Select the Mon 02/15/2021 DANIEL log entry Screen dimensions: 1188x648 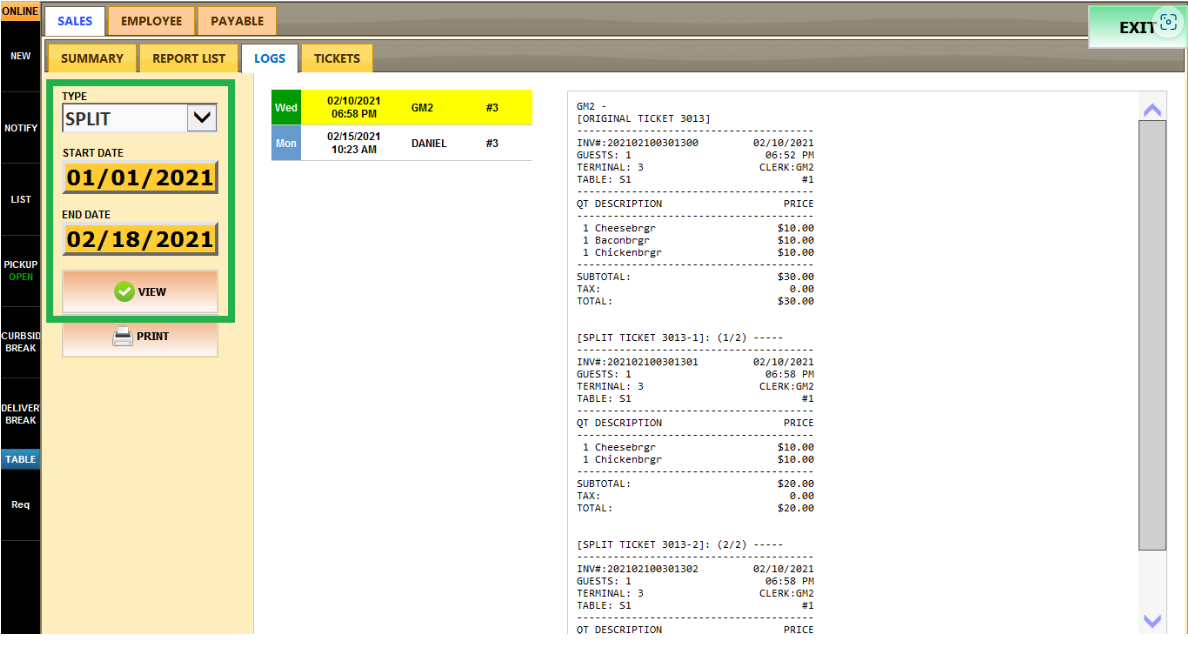pos(402,143)
